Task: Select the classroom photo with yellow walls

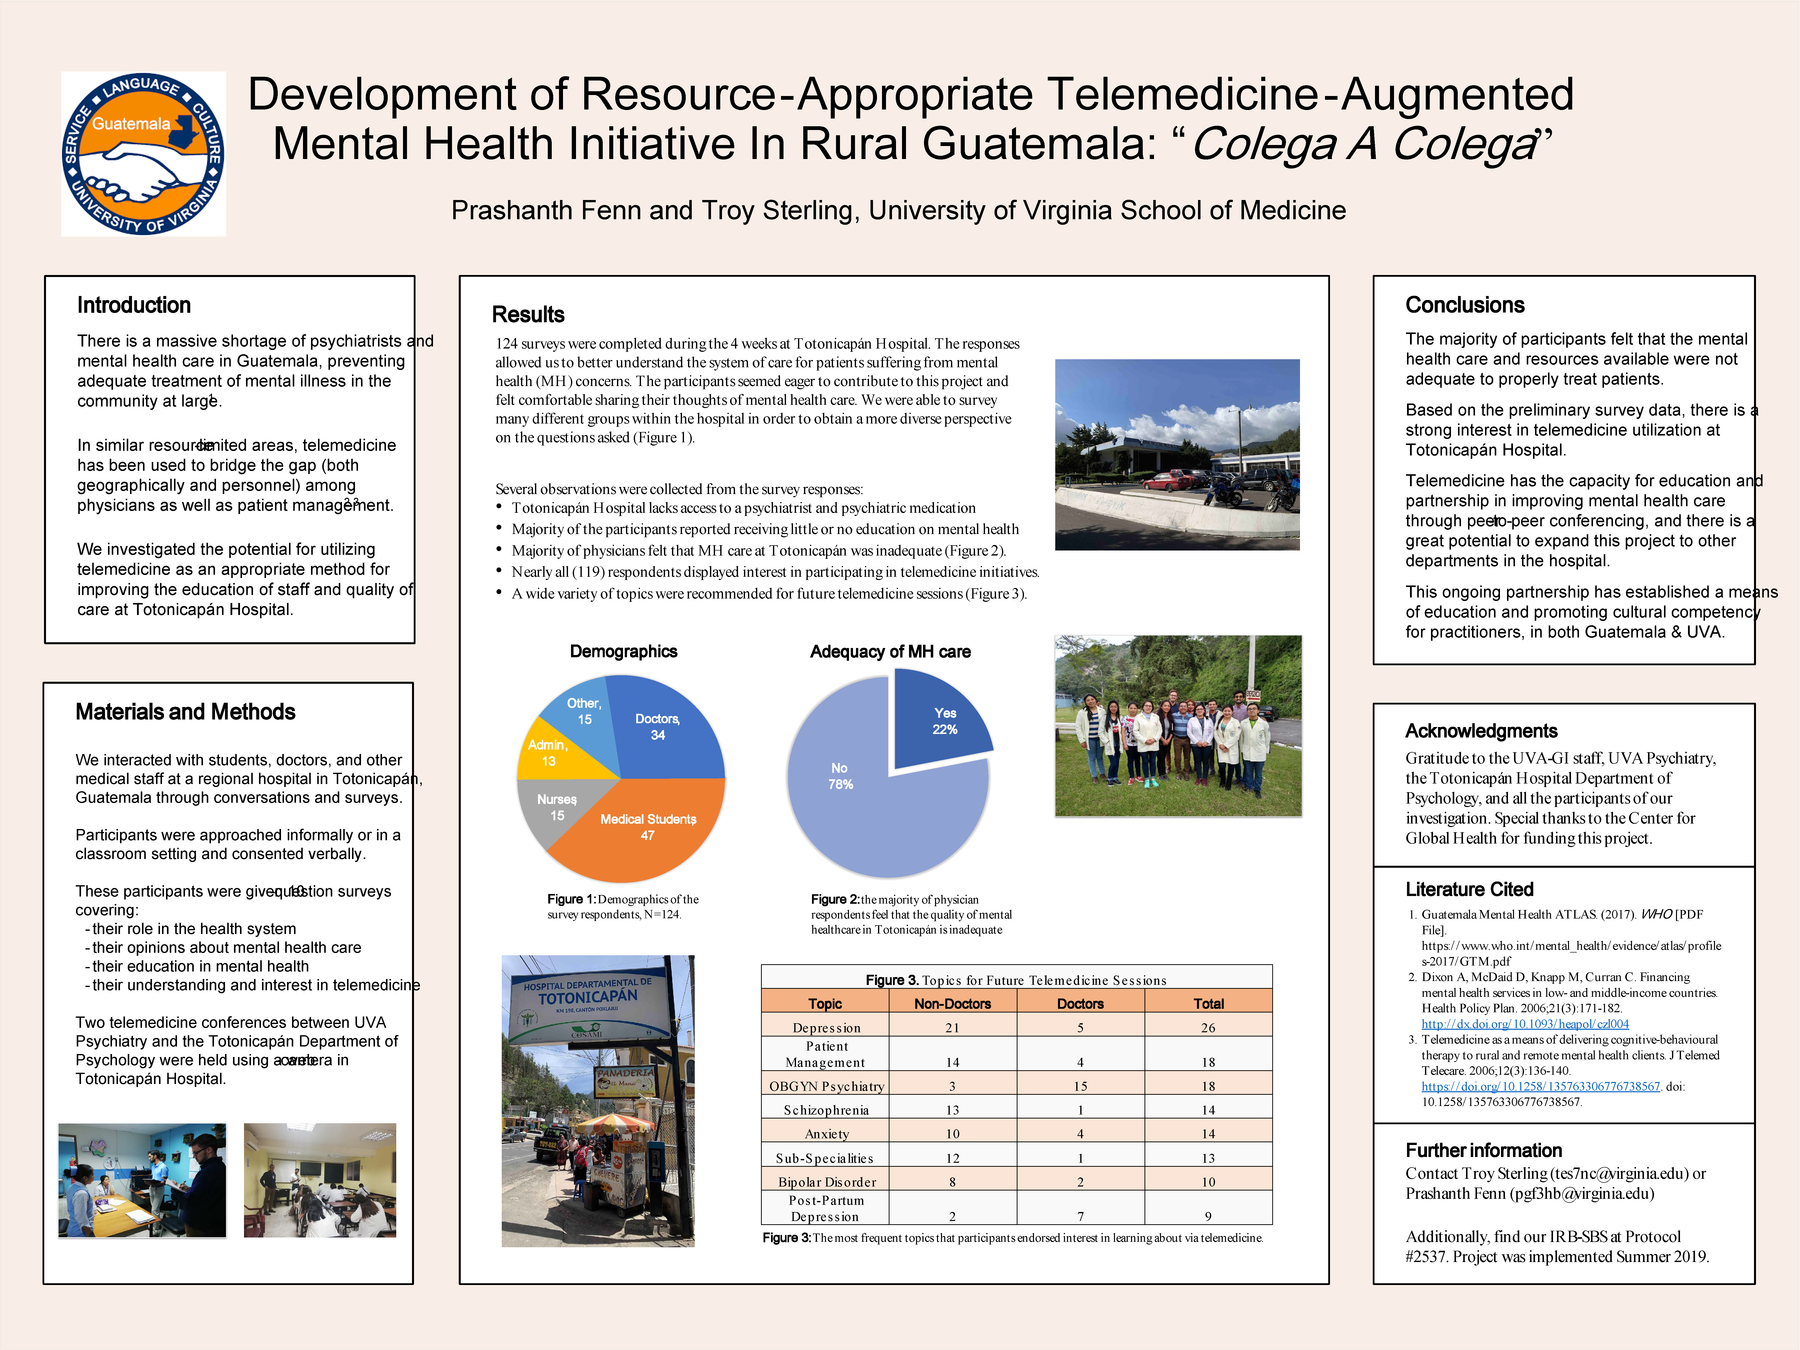Action: point(320,1180)
